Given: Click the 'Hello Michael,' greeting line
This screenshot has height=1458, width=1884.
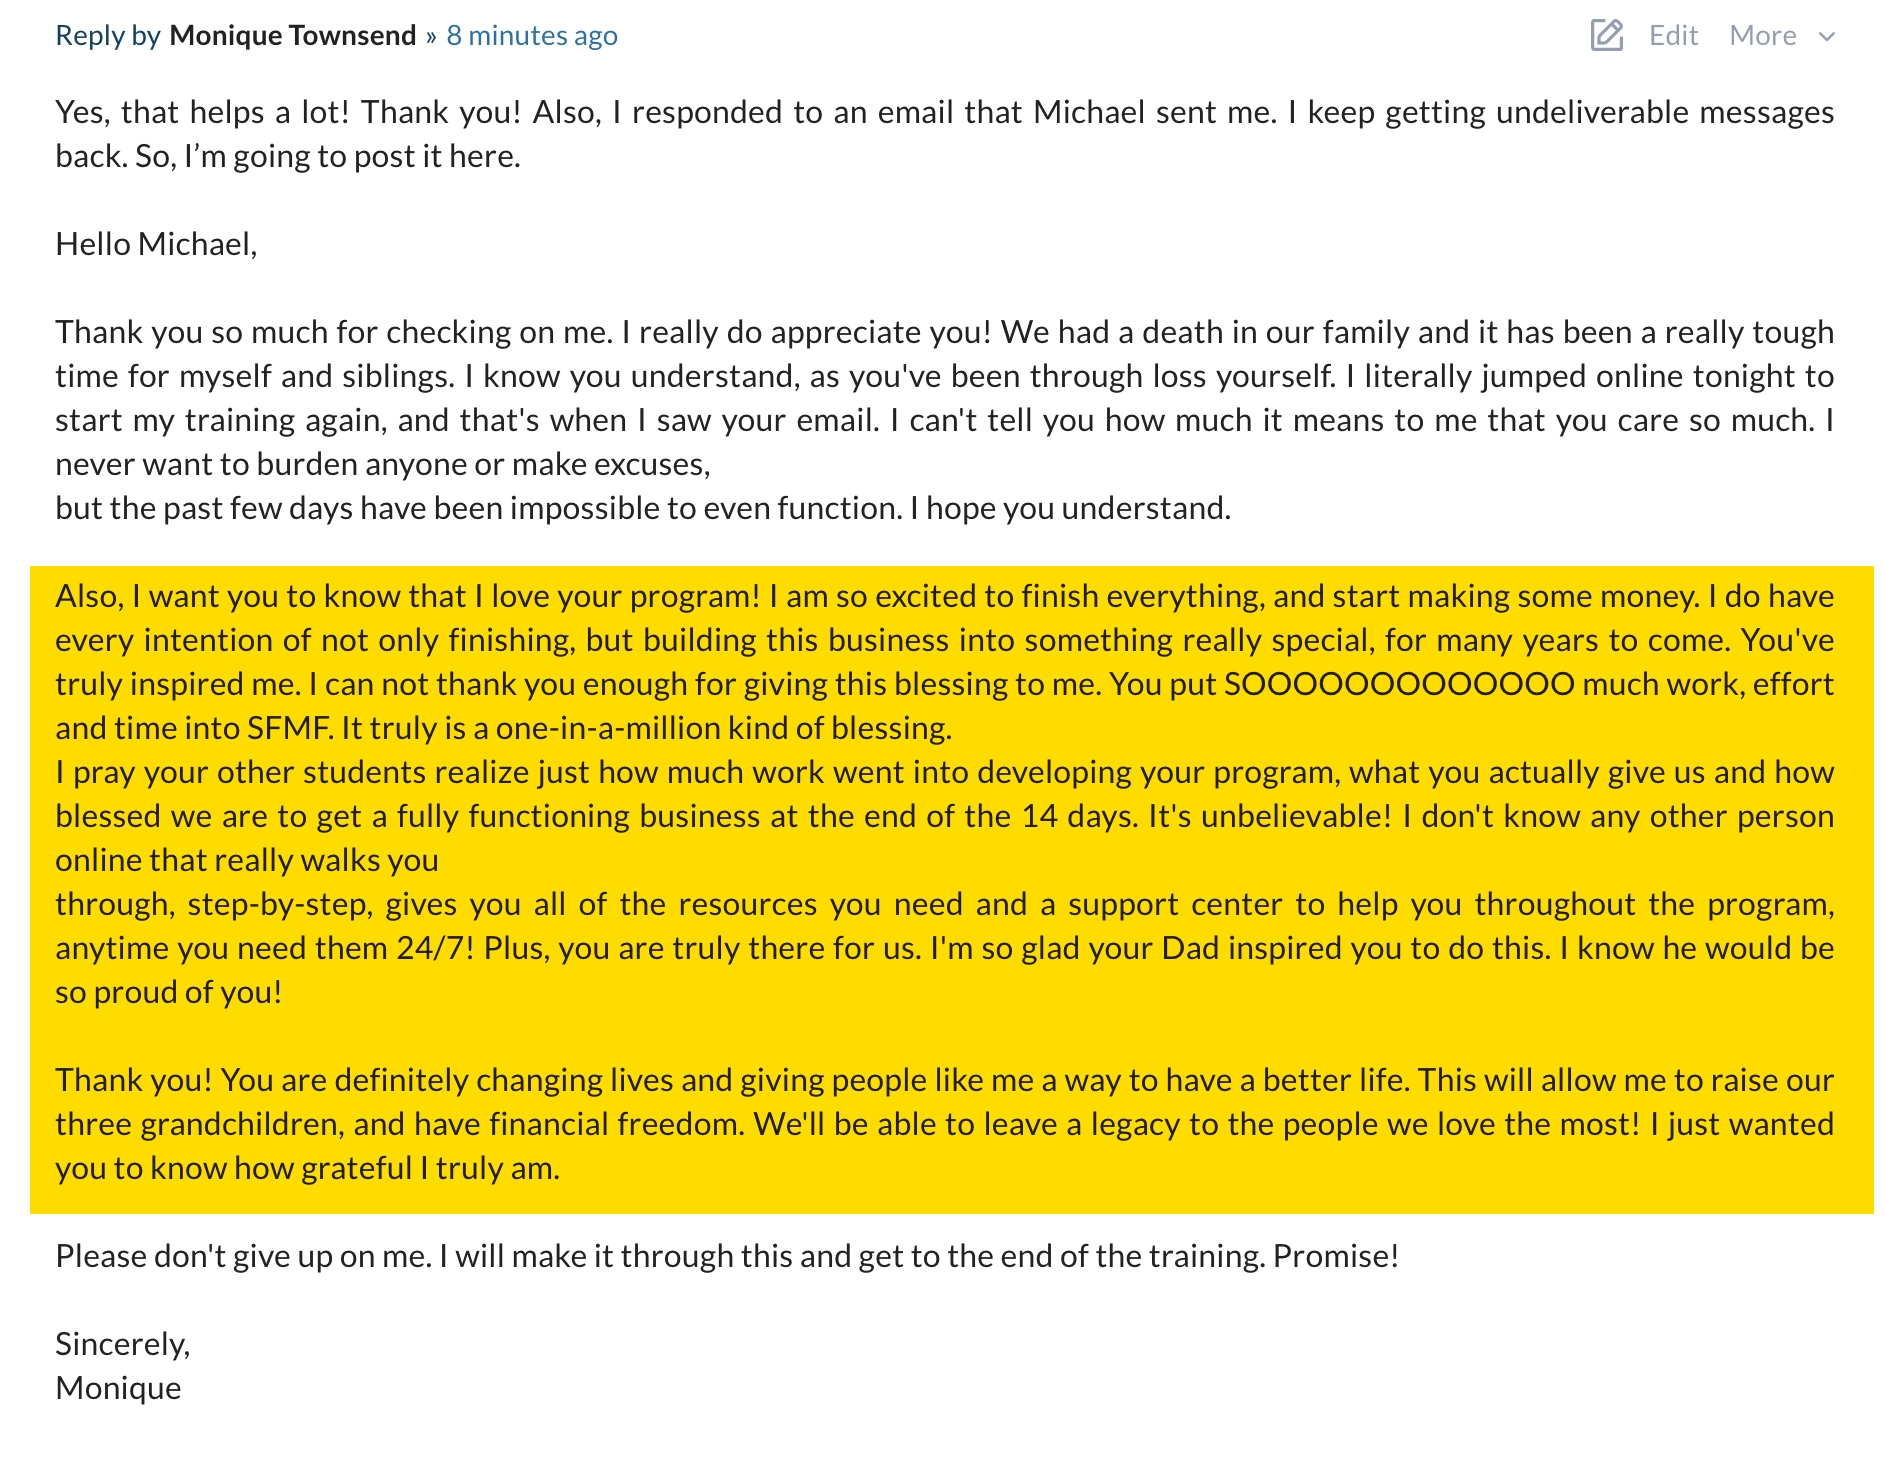Looking at the screenshot, I should click(x=156, y=244).
